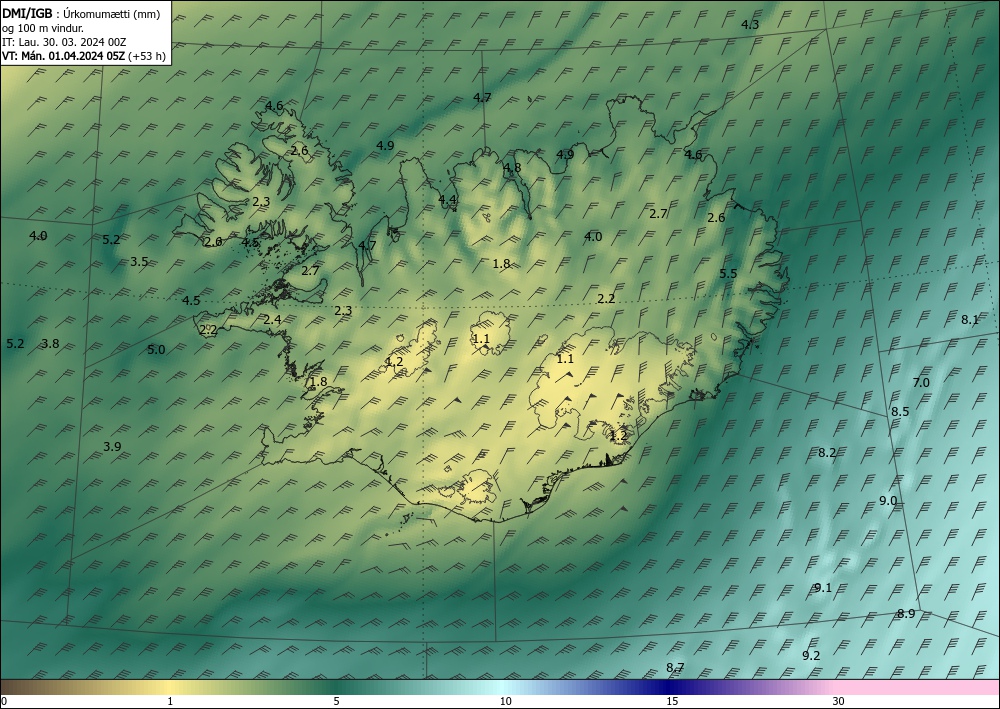Click the 9.2 value on the map
The height and width of the screenshot is (709, 1000).
811,655
